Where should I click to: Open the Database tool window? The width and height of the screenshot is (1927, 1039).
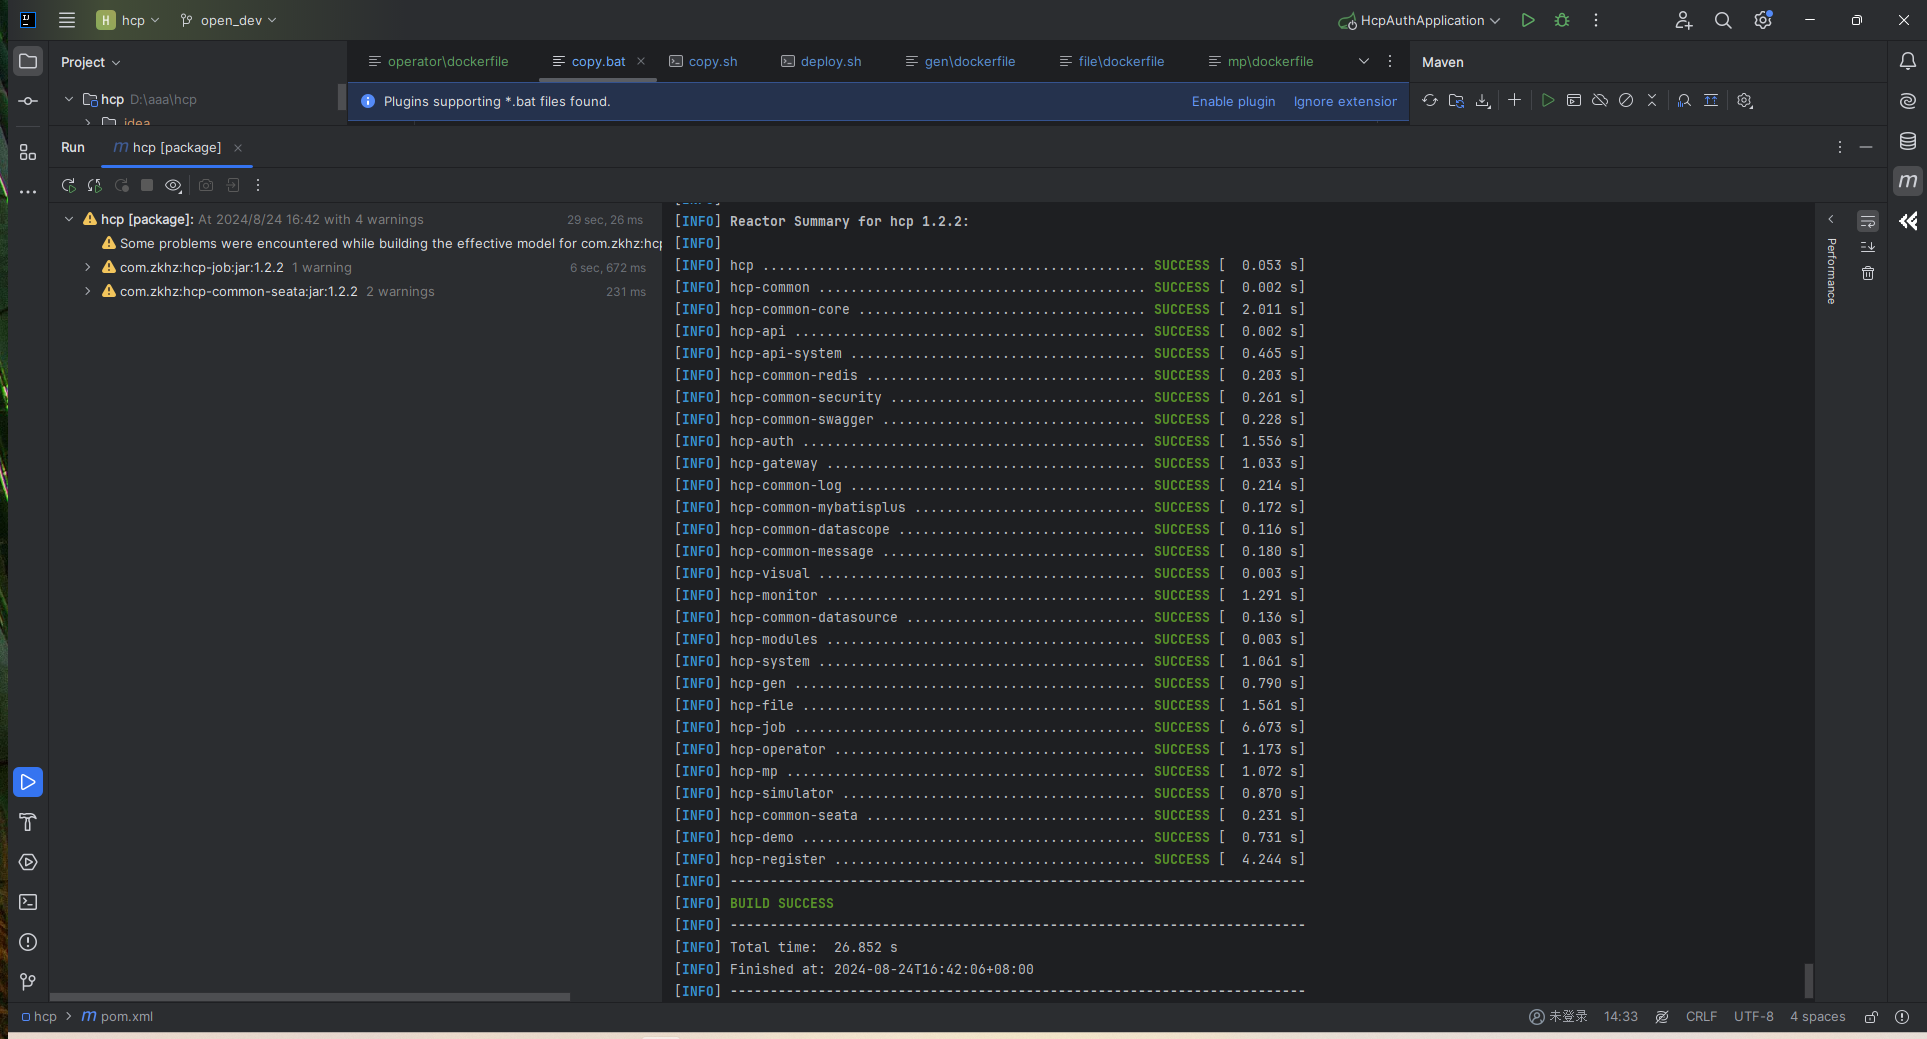coord(1908,141)
